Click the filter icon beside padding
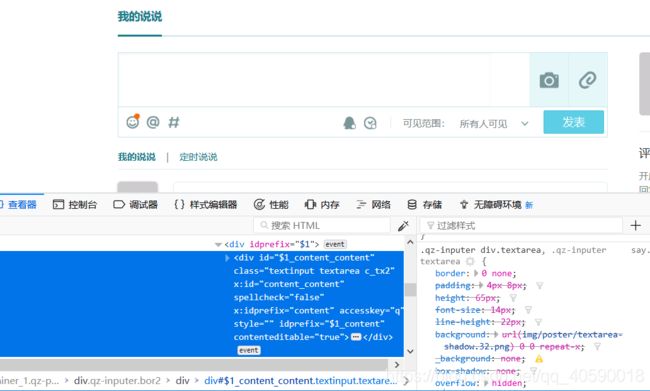The height and width of the screenshot is (391, 650). (x=539, y=286)
